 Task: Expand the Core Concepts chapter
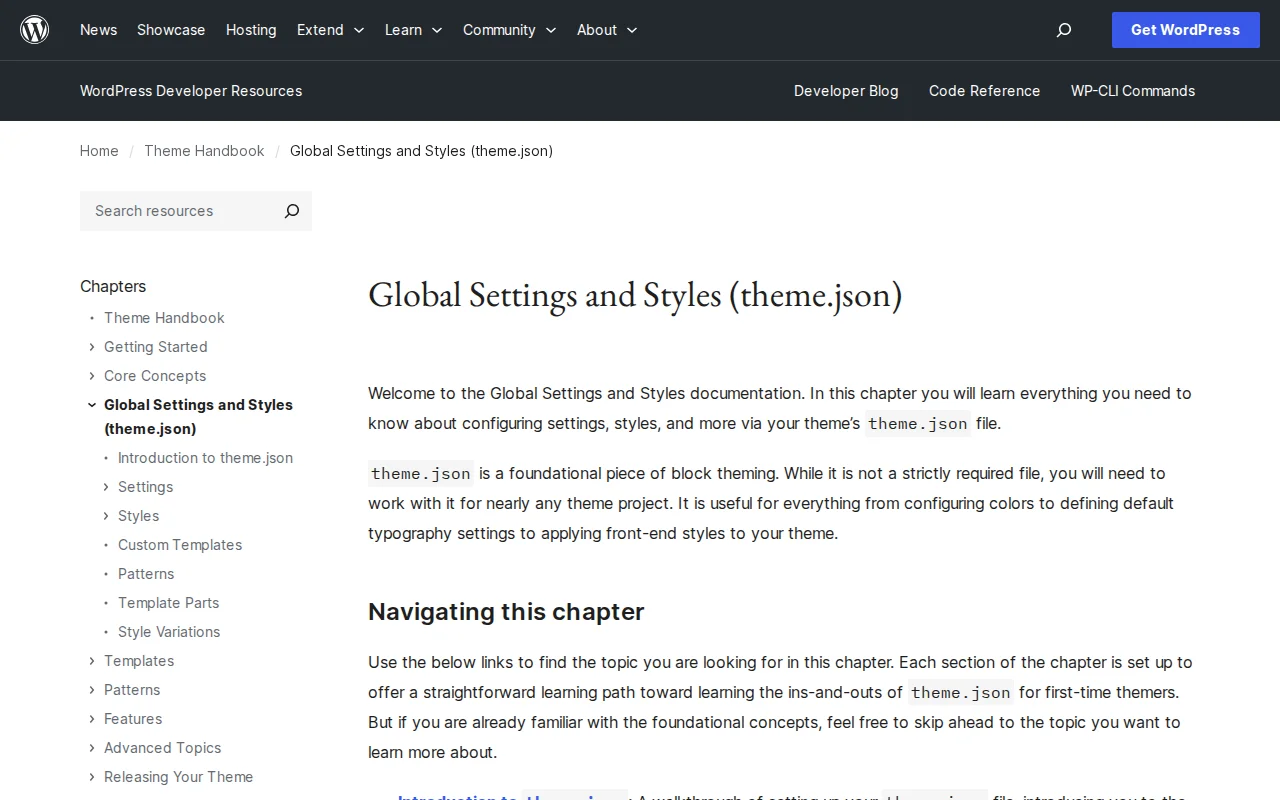pos(91,376)
